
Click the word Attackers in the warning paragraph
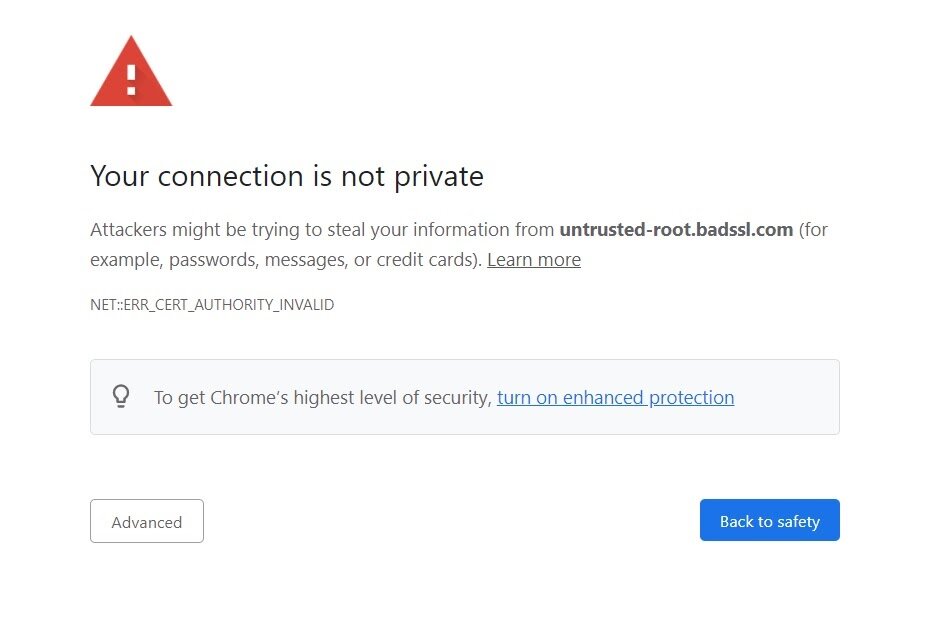(128, 230)
